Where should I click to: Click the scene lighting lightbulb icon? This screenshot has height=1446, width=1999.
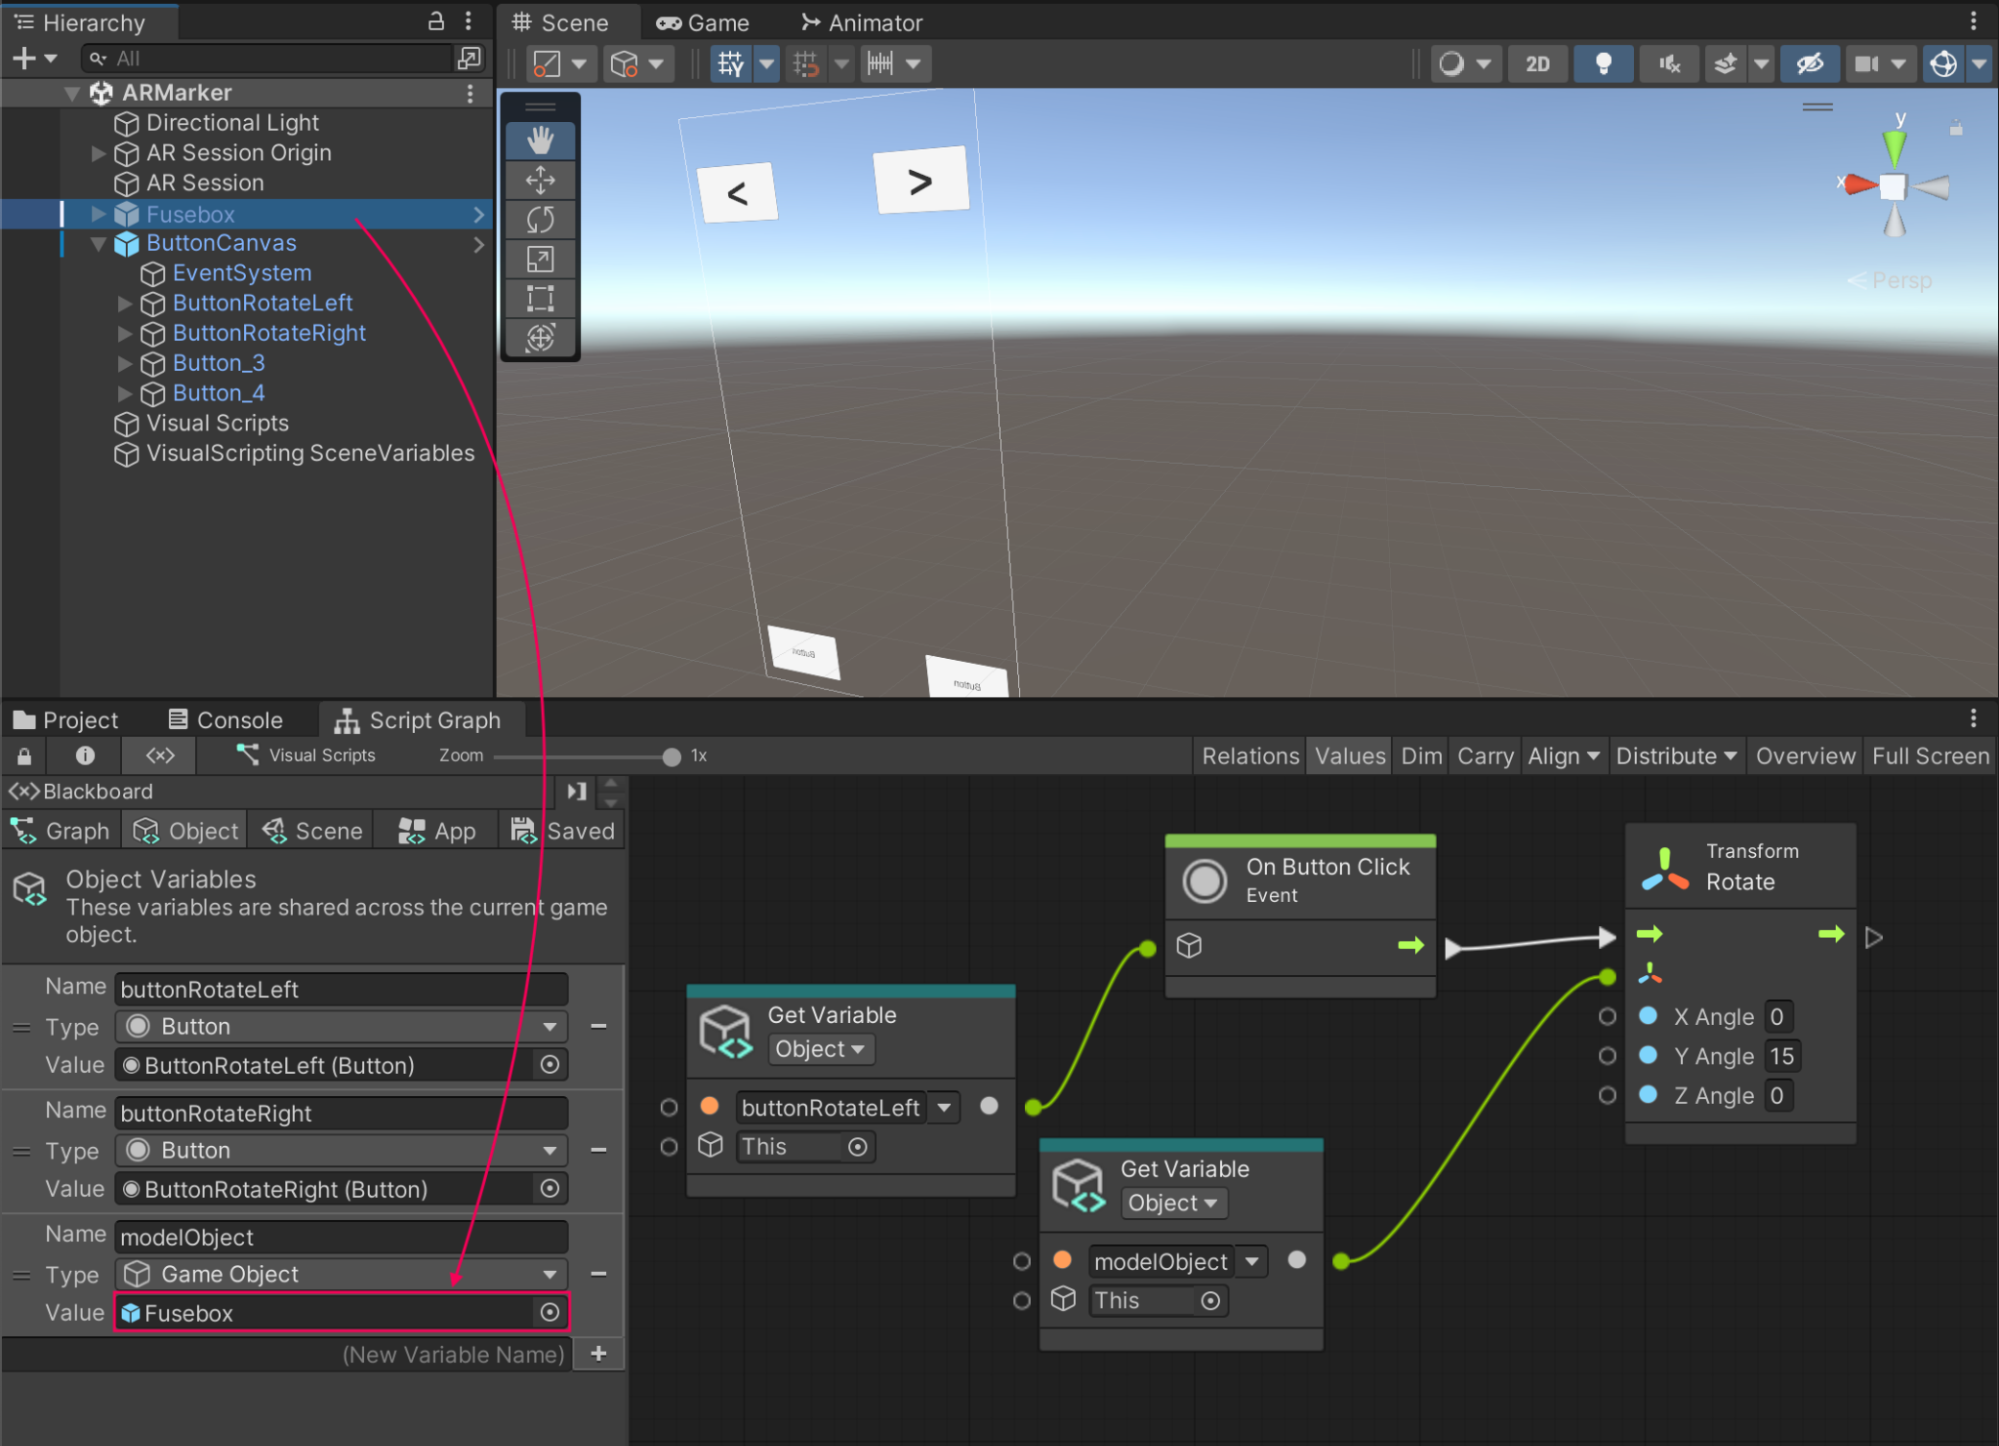tap(1603, 64)
